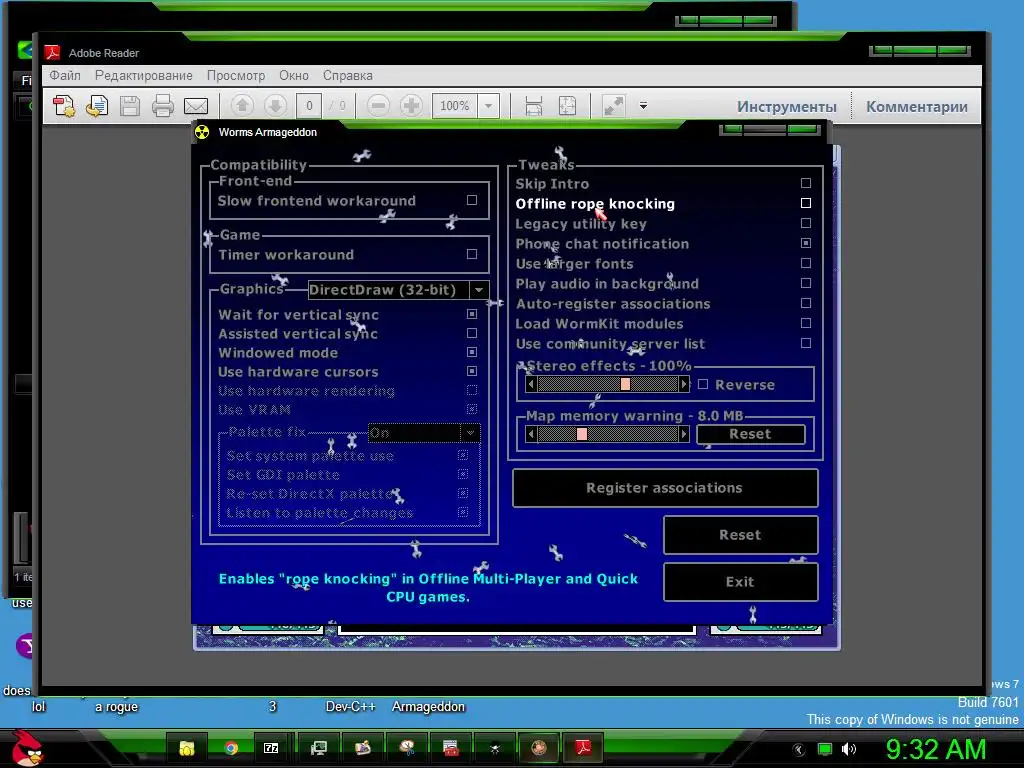Image resolution: width=1024 pixels, height=768 pixels.
Task: Toggle Use hardware cursors checkbox
Action: click(472, 371)
